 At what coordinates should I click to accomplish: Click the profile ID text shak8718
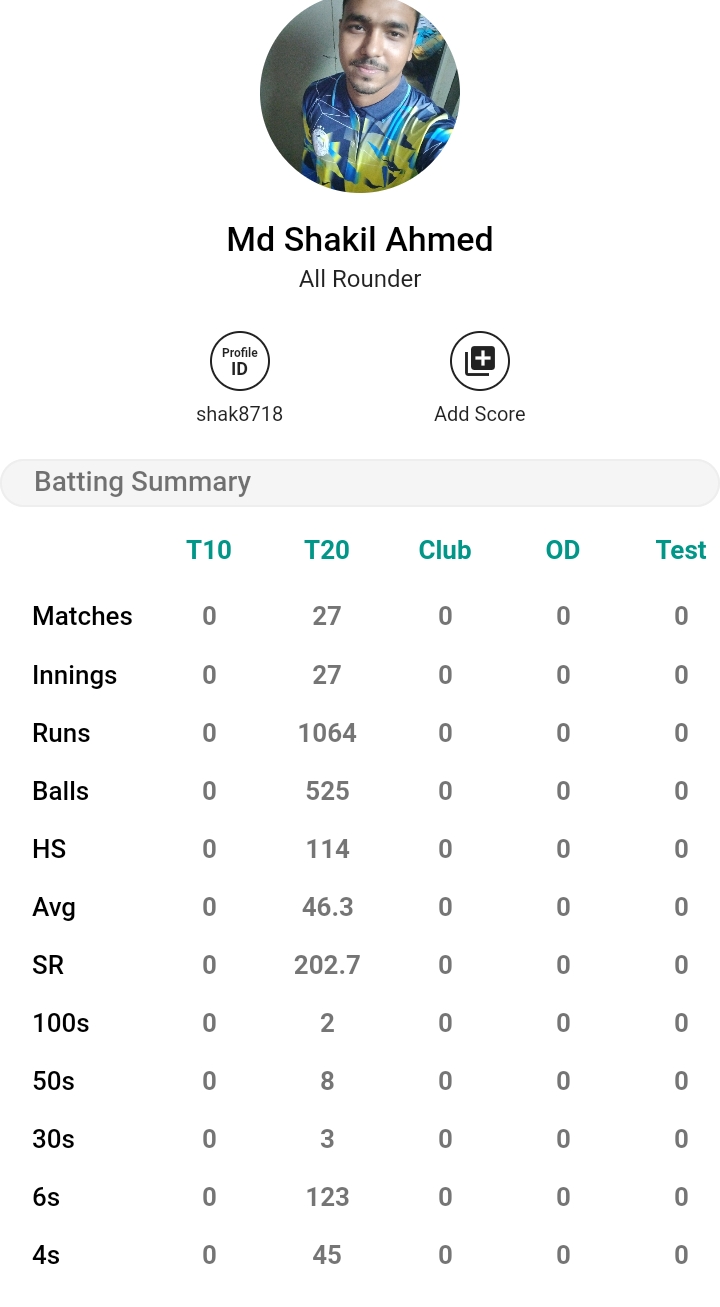[x=240, y=414]
